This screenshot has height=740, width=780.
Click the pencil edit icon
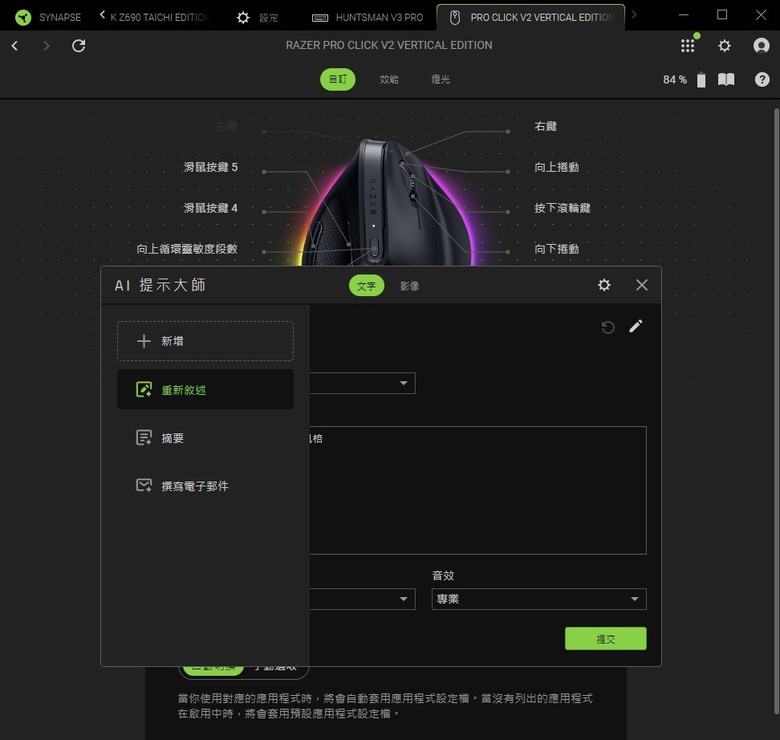(x=636, y=326)
